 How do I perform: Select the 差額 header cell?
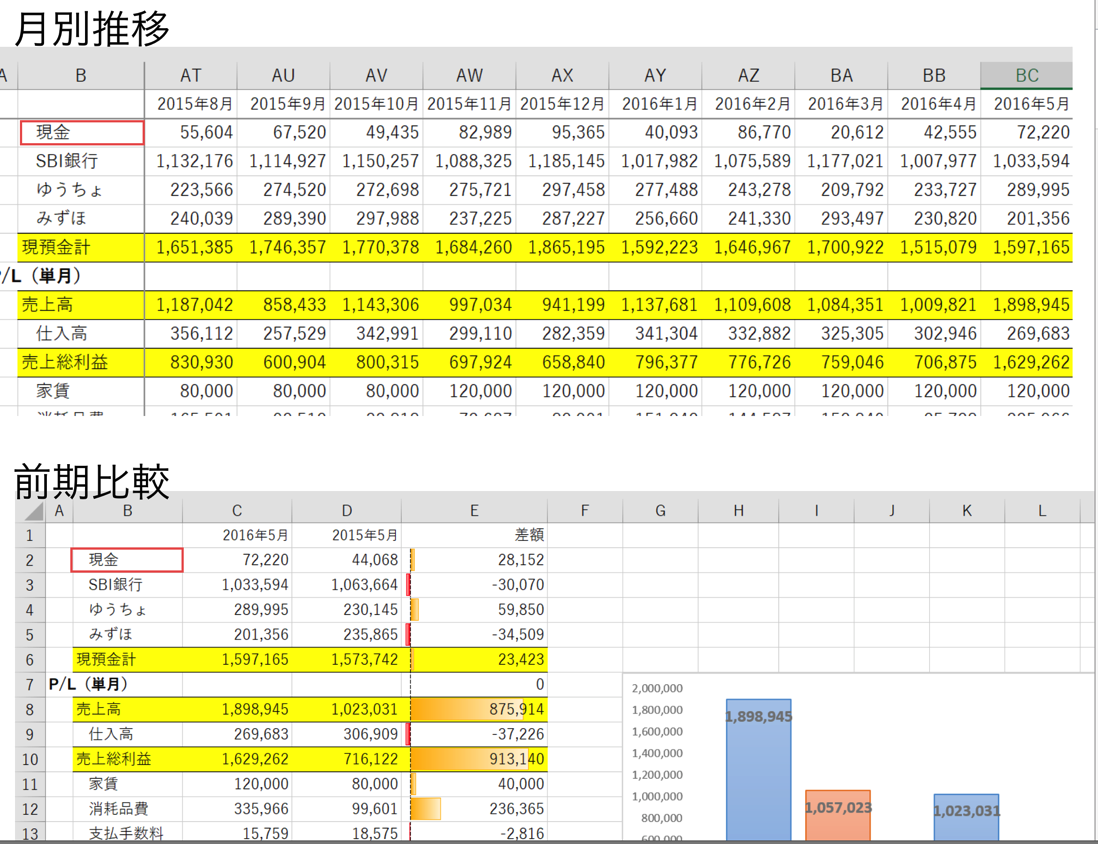[474, 535]
